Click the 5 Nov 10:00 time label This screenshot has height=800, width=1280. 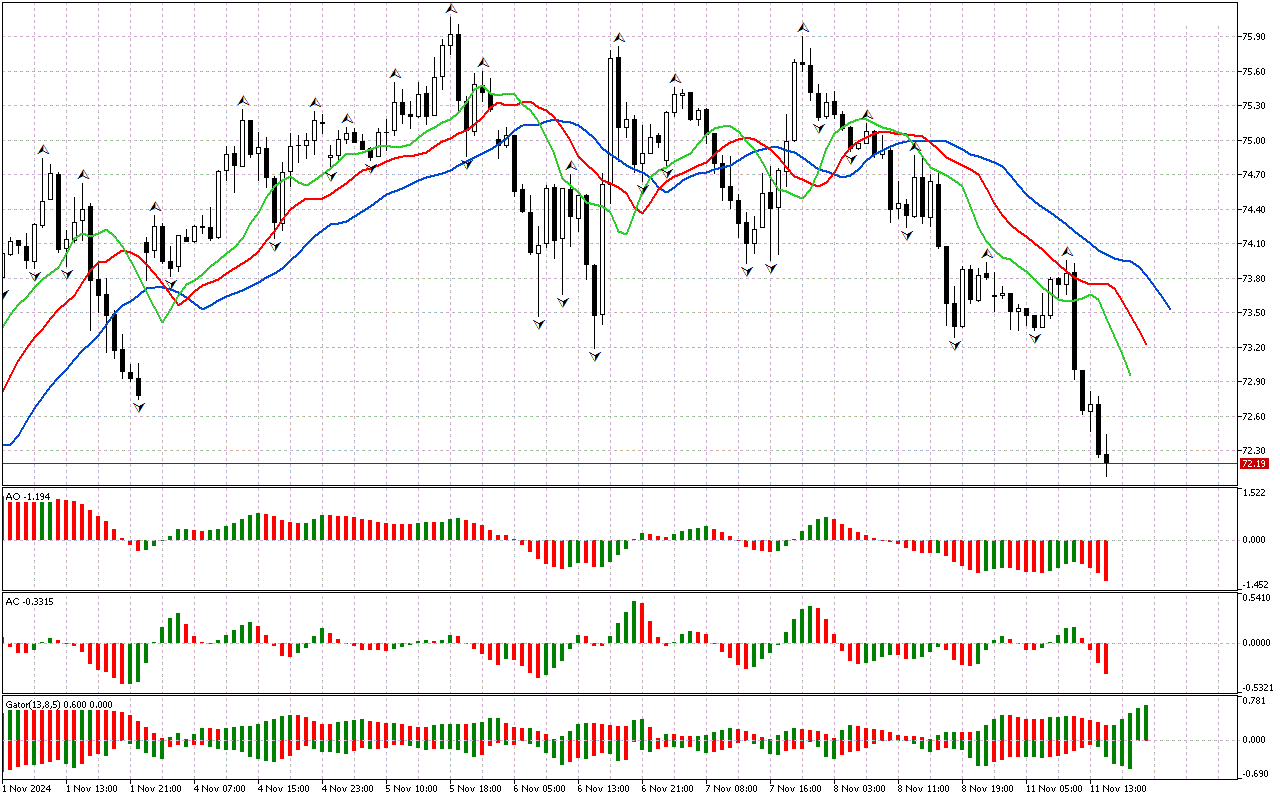tap(411, 789)
